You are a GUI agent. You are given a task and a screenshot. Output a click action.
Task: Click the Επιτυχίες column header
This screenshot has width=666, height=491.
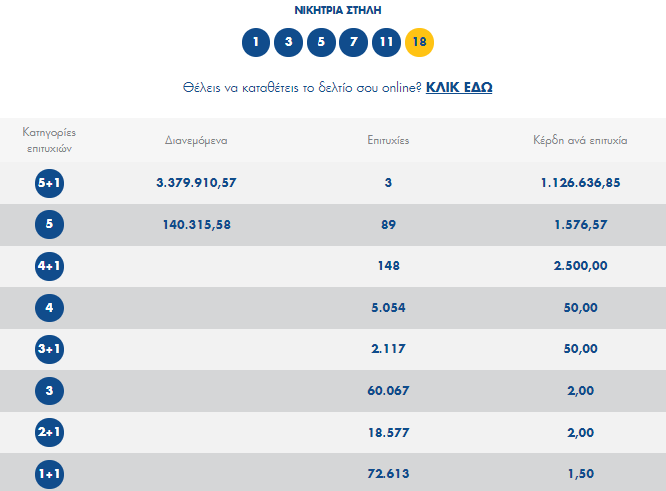pos(388,140)
